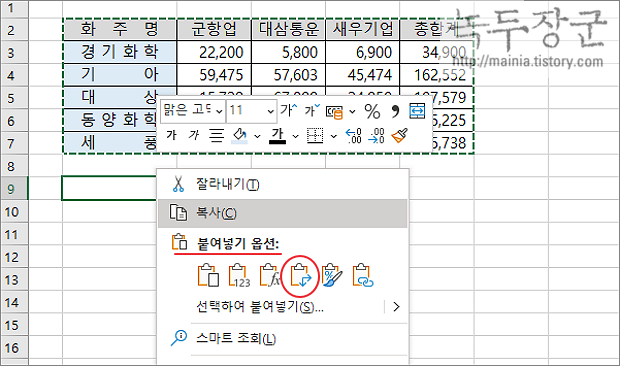Click the Cut scissors icon
This screenshot has width=620, height=366.
tap(178, 184)
